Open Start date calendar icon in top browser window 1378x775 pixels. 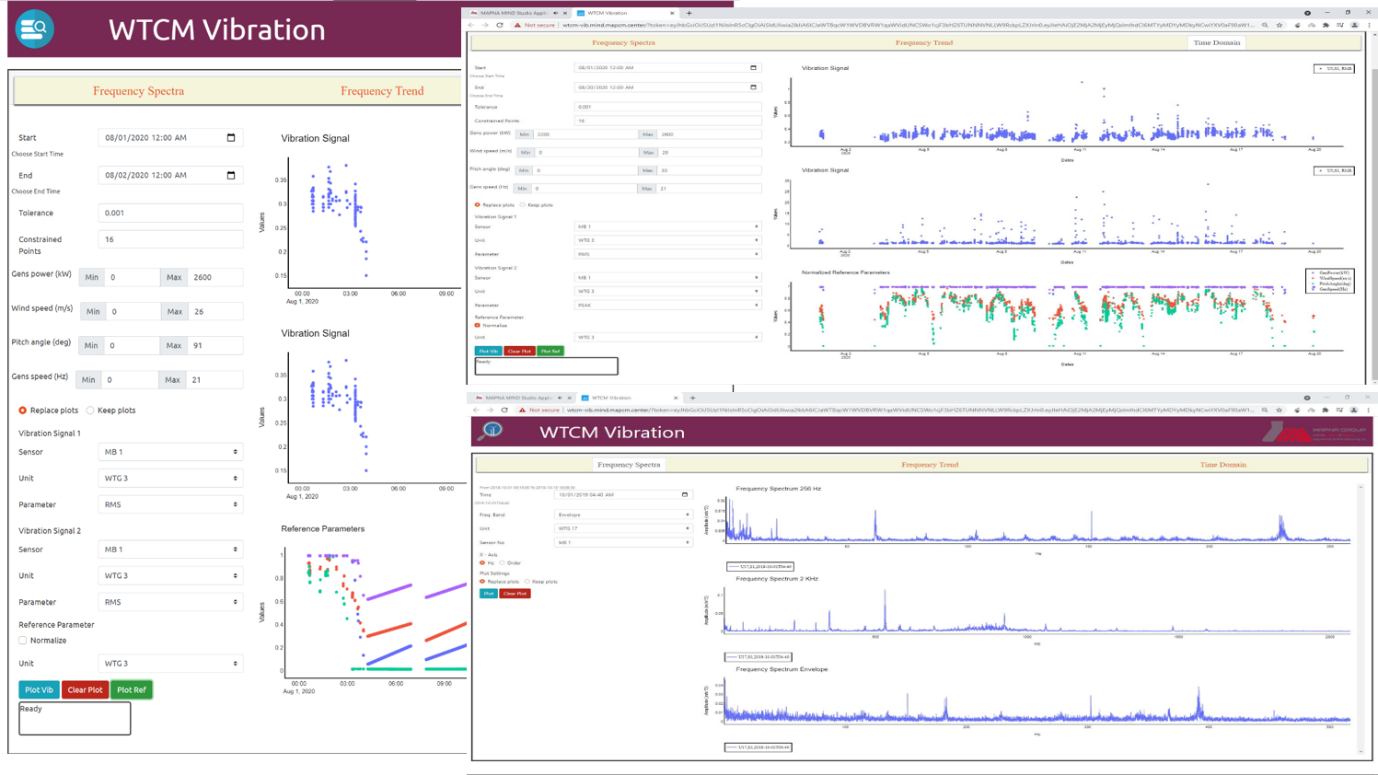pyautogui.click(x=754, y=68)
